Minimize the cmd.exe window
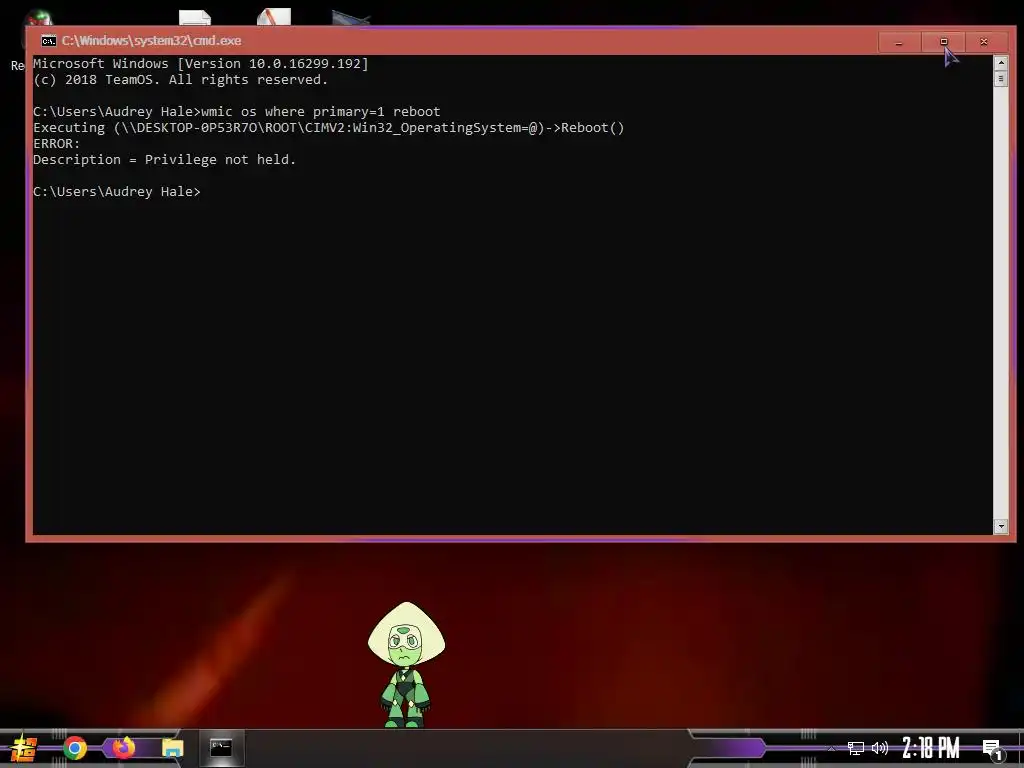Screen dimensions: 1024x768 click(899, 42)
